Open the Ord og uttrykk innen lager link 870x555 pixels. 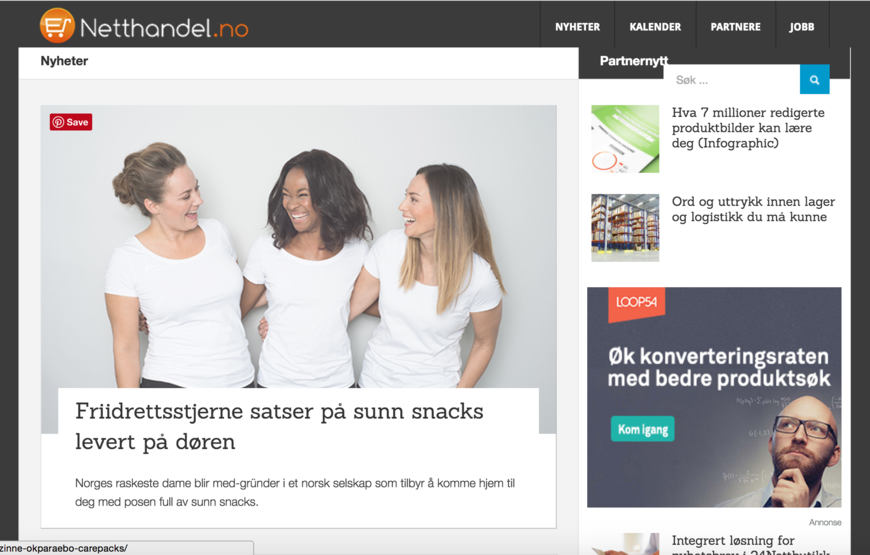753,209
